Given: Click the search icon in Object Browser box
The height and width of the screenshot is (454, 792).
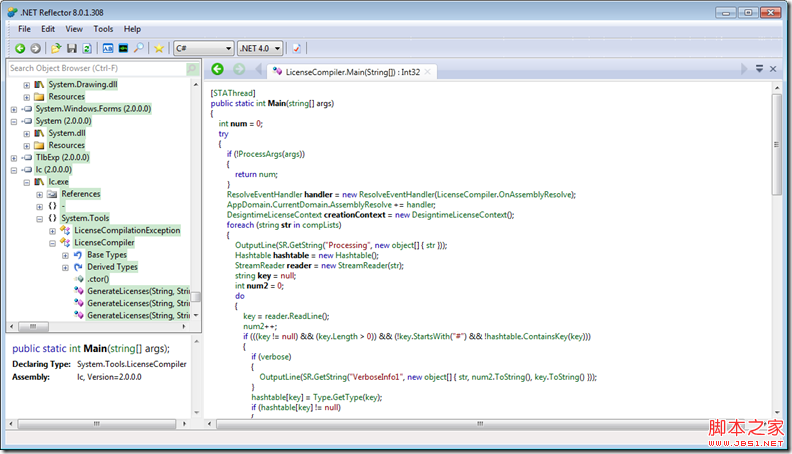Looking at the screenshot, I should (x=192, y=68).
